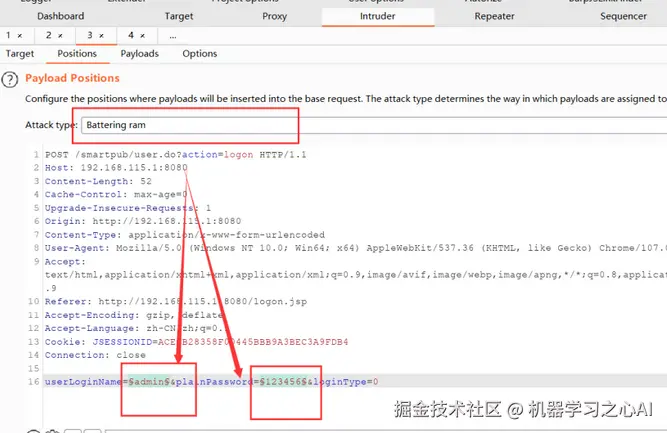Close Intruder tab 1 with its x
The image size is (667, 433).
coord(20,36)
